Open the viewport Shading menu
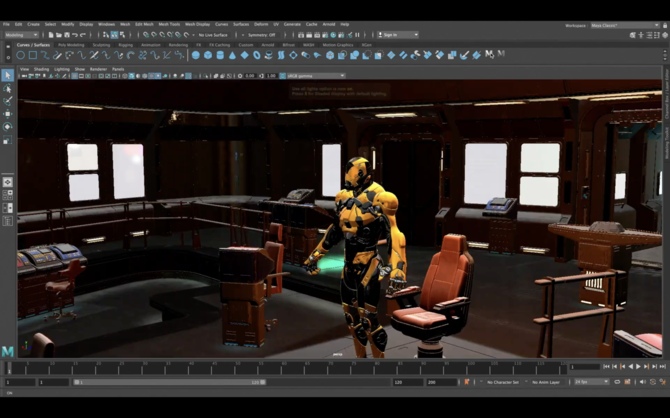670x418 pixels. [x=41, y=69]
